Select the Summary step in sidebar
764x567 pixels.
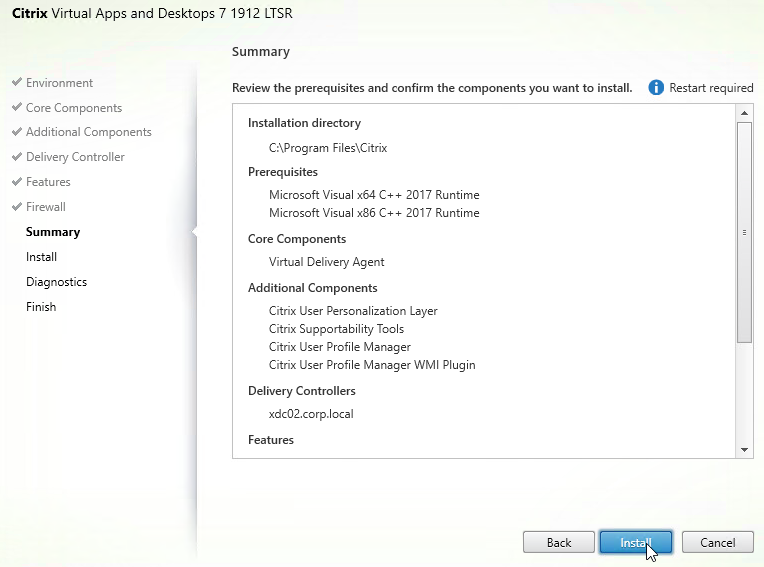pos(53,232)
